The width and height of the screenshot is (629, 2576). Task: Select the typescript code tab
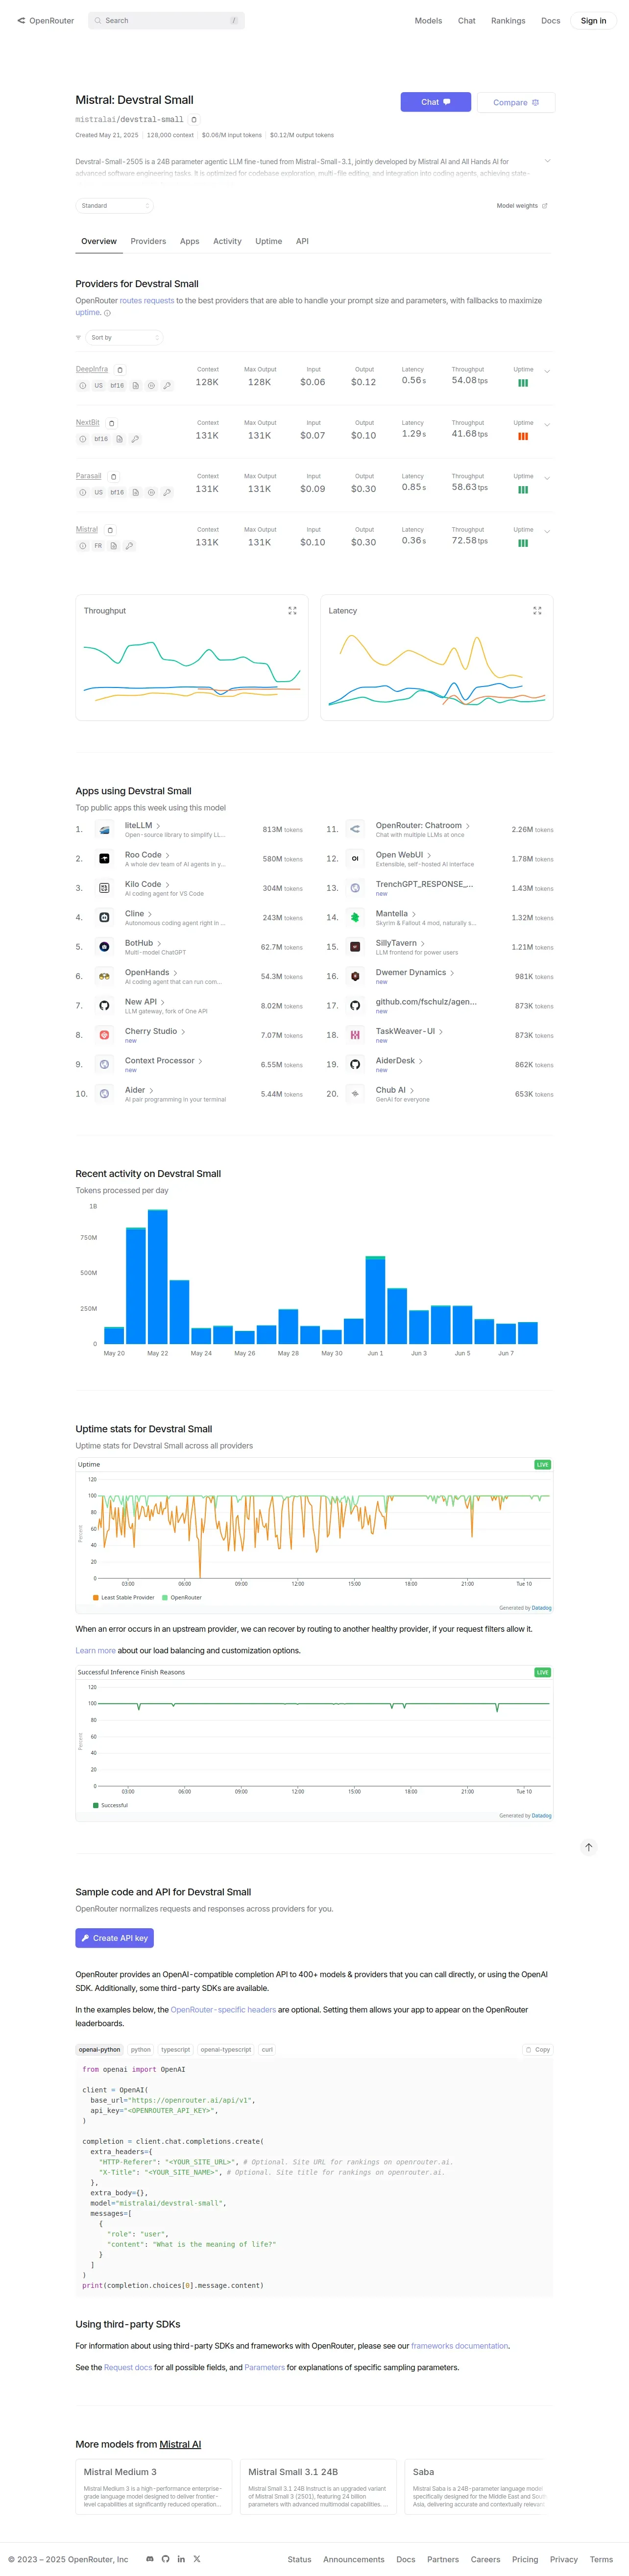(x=175, y=2049)
